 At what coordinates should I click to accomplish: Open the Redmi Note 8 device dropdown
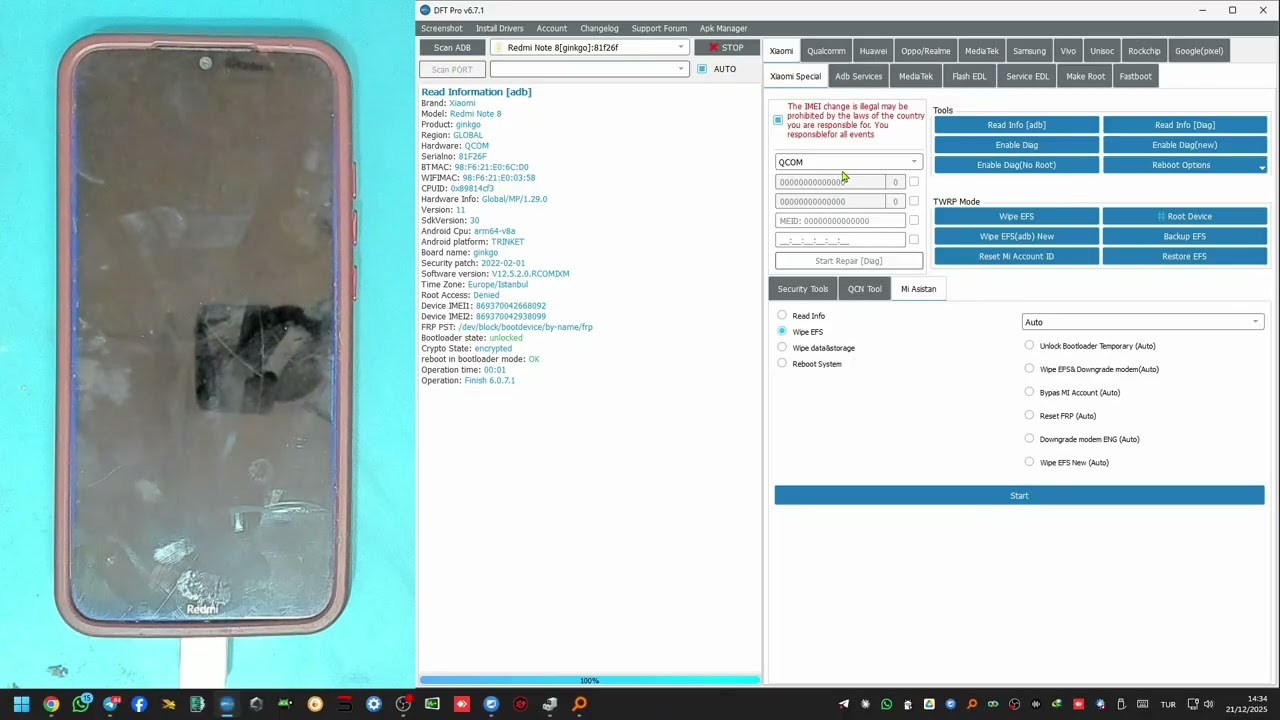coord(590,47)
